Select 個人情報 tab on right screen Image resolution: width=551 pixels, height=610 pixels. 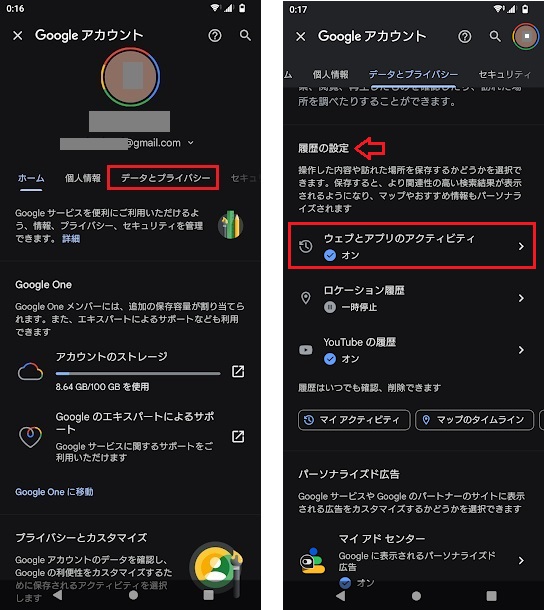[x=330, y=74]
